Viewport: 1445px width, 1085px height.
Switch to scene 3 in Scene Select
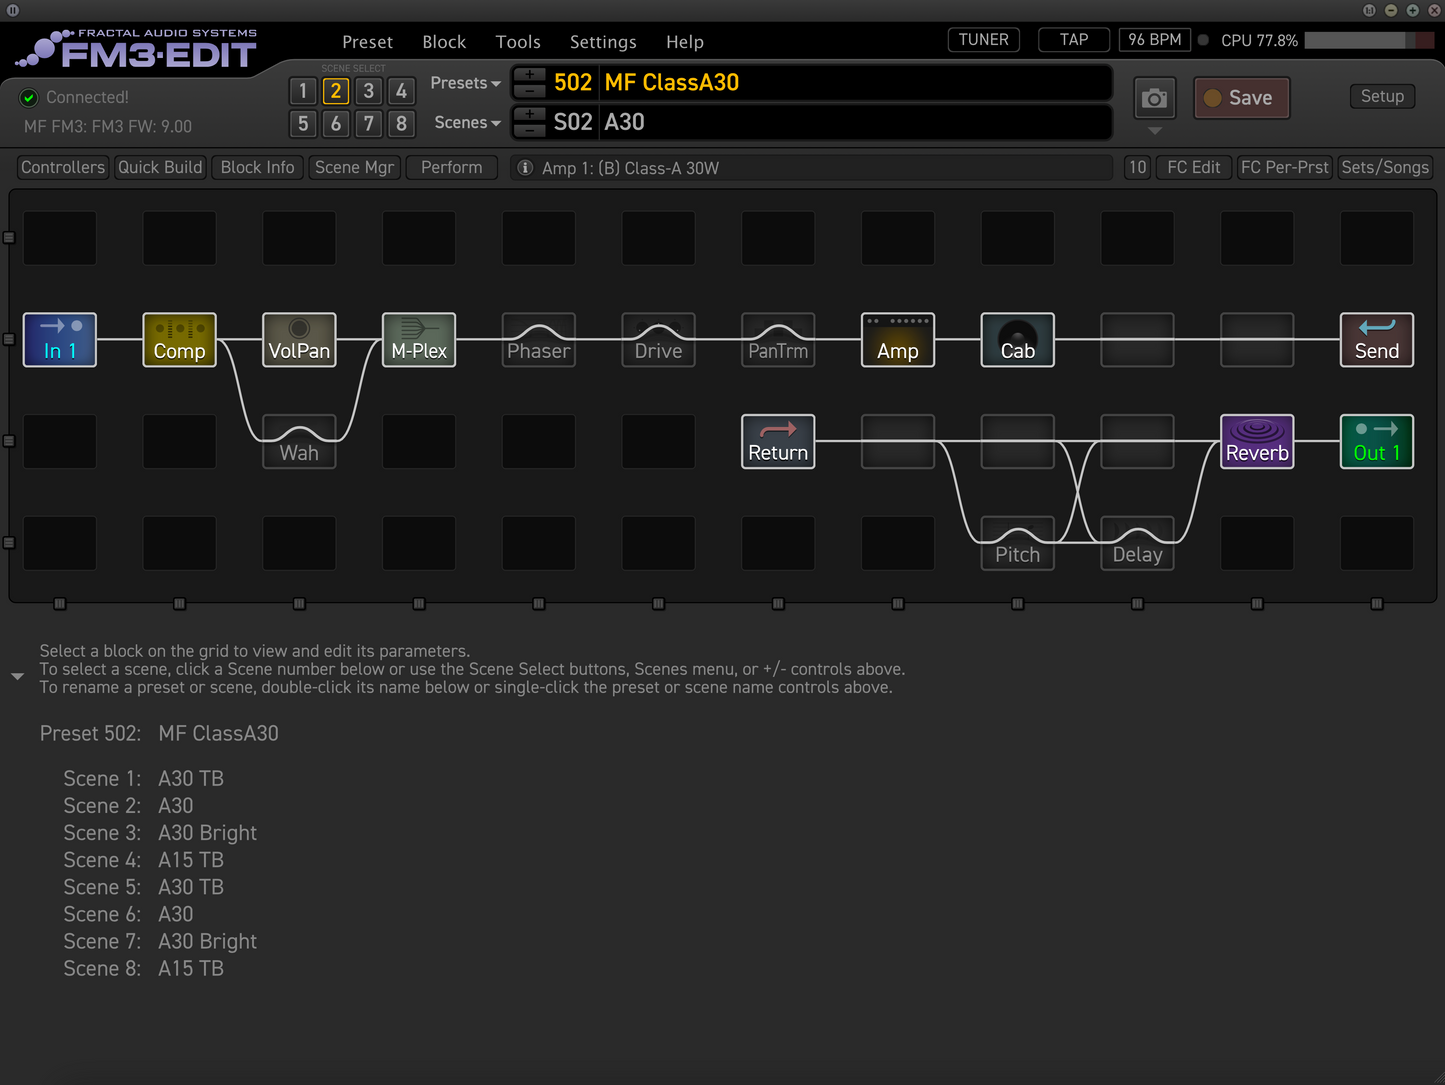point(368,91)
